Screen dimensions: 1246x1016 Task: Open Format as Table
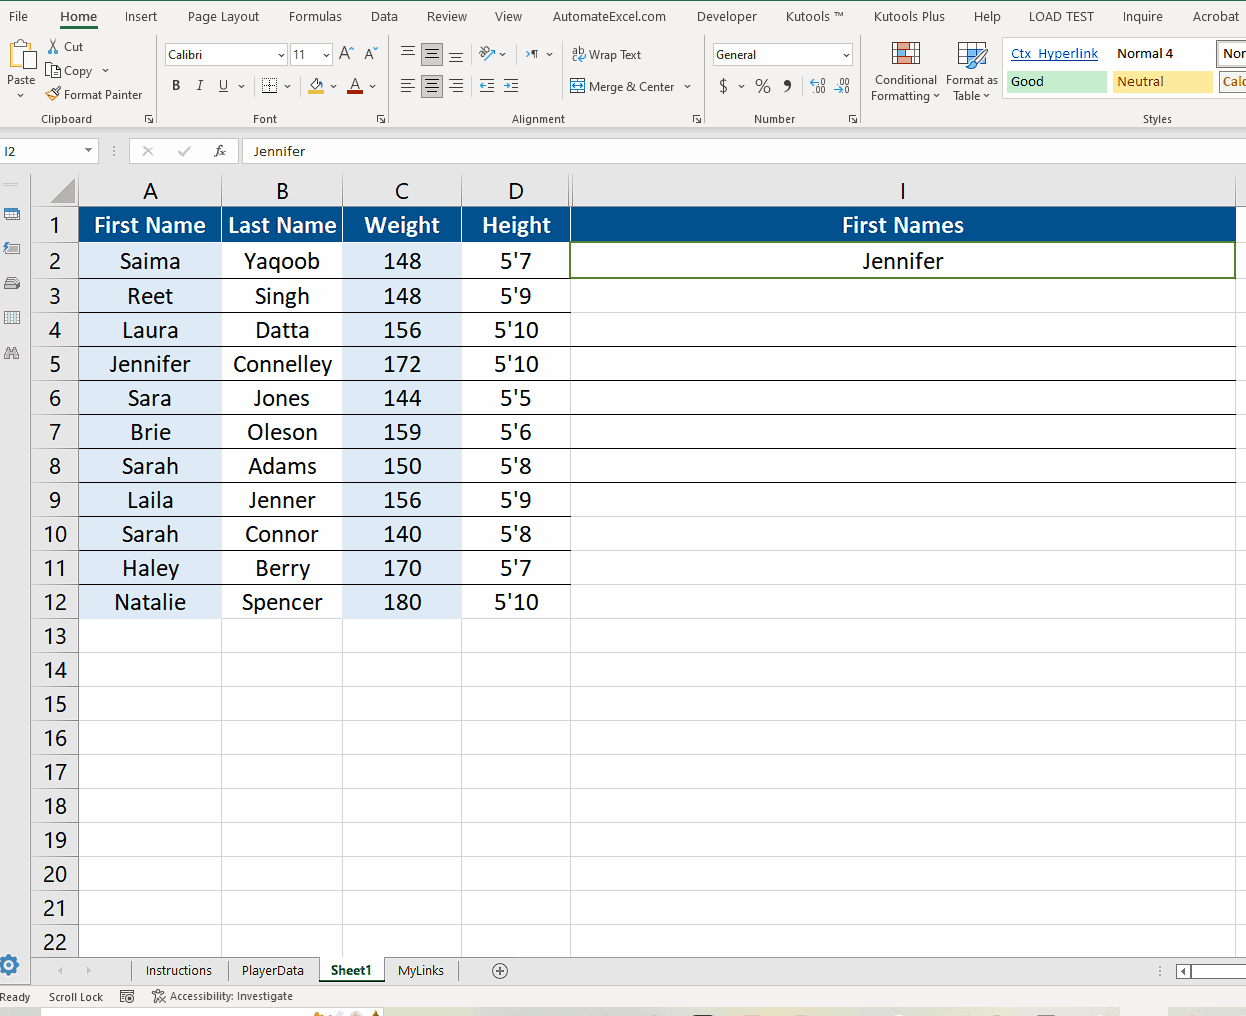pyautogui.click(x=971, y=72)
